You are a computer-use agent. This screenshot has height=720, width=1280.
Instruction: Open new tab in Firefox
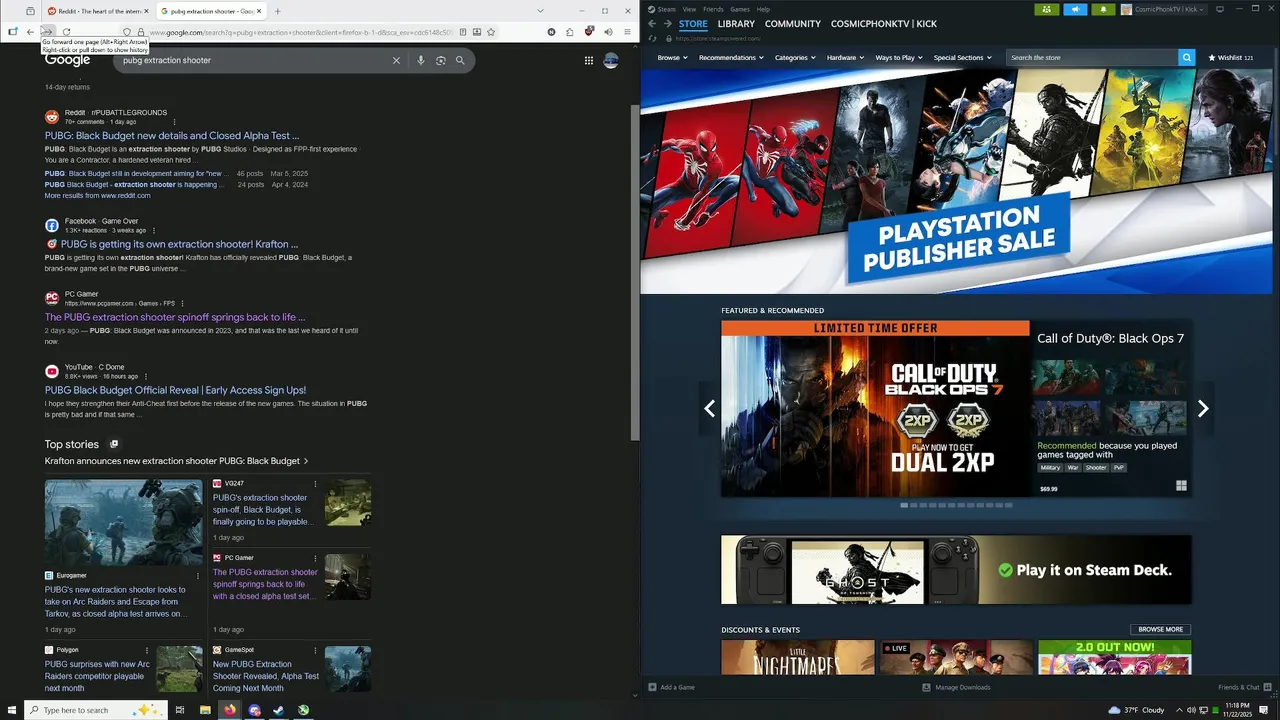[277, 11]
